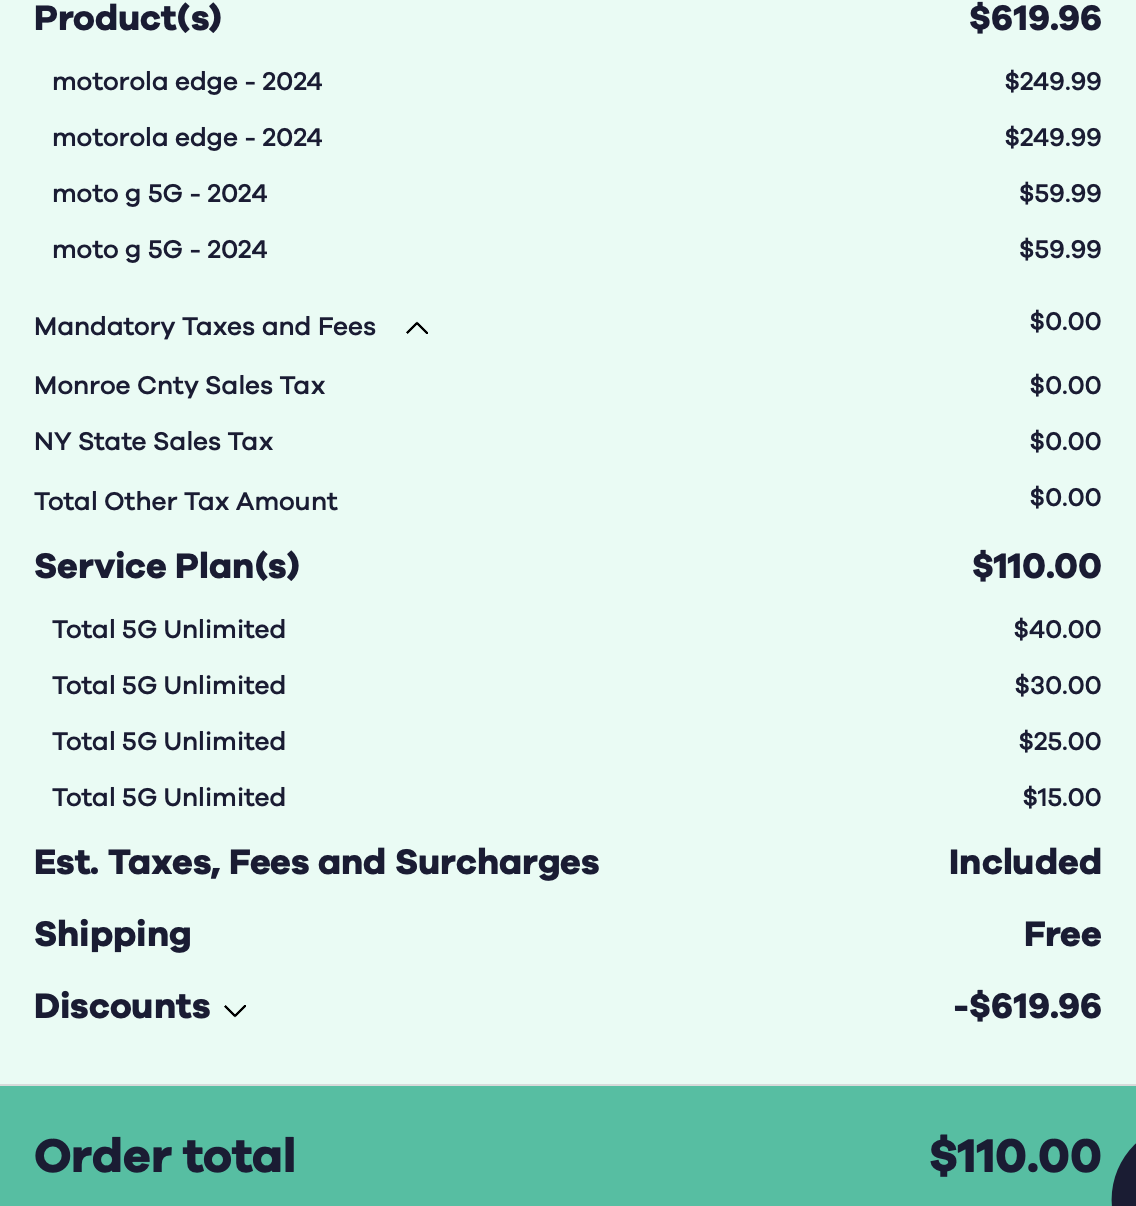Click Est. Taxes, Fees and Surcharges label

(x=317, y=862)
